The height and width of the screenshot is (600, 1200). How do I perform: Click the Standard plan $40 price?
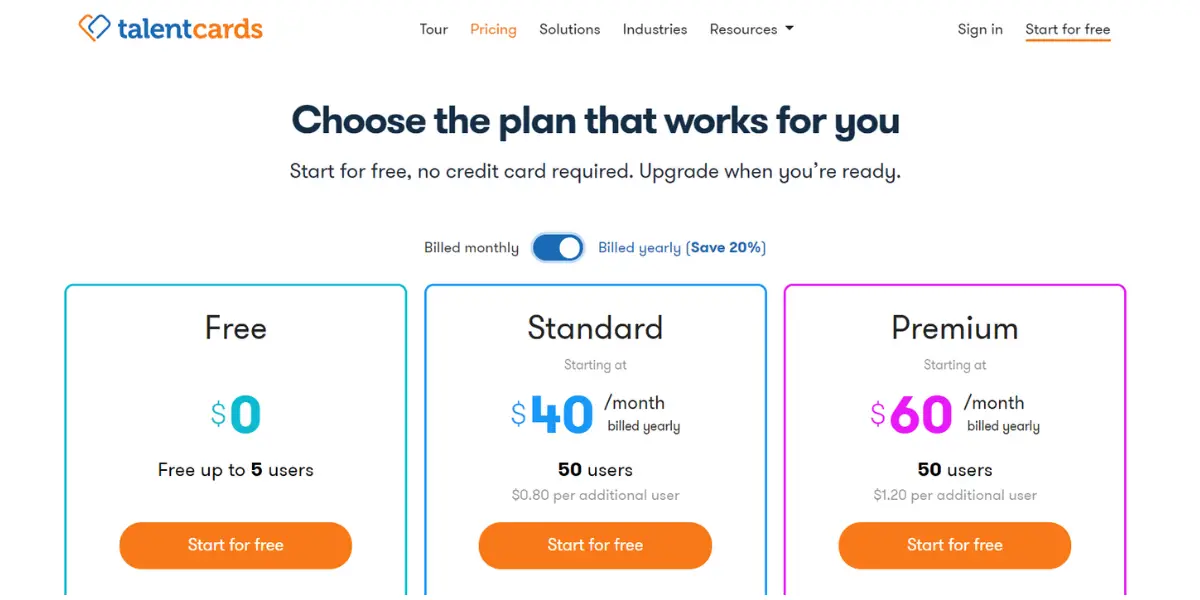tap(552, 414)
